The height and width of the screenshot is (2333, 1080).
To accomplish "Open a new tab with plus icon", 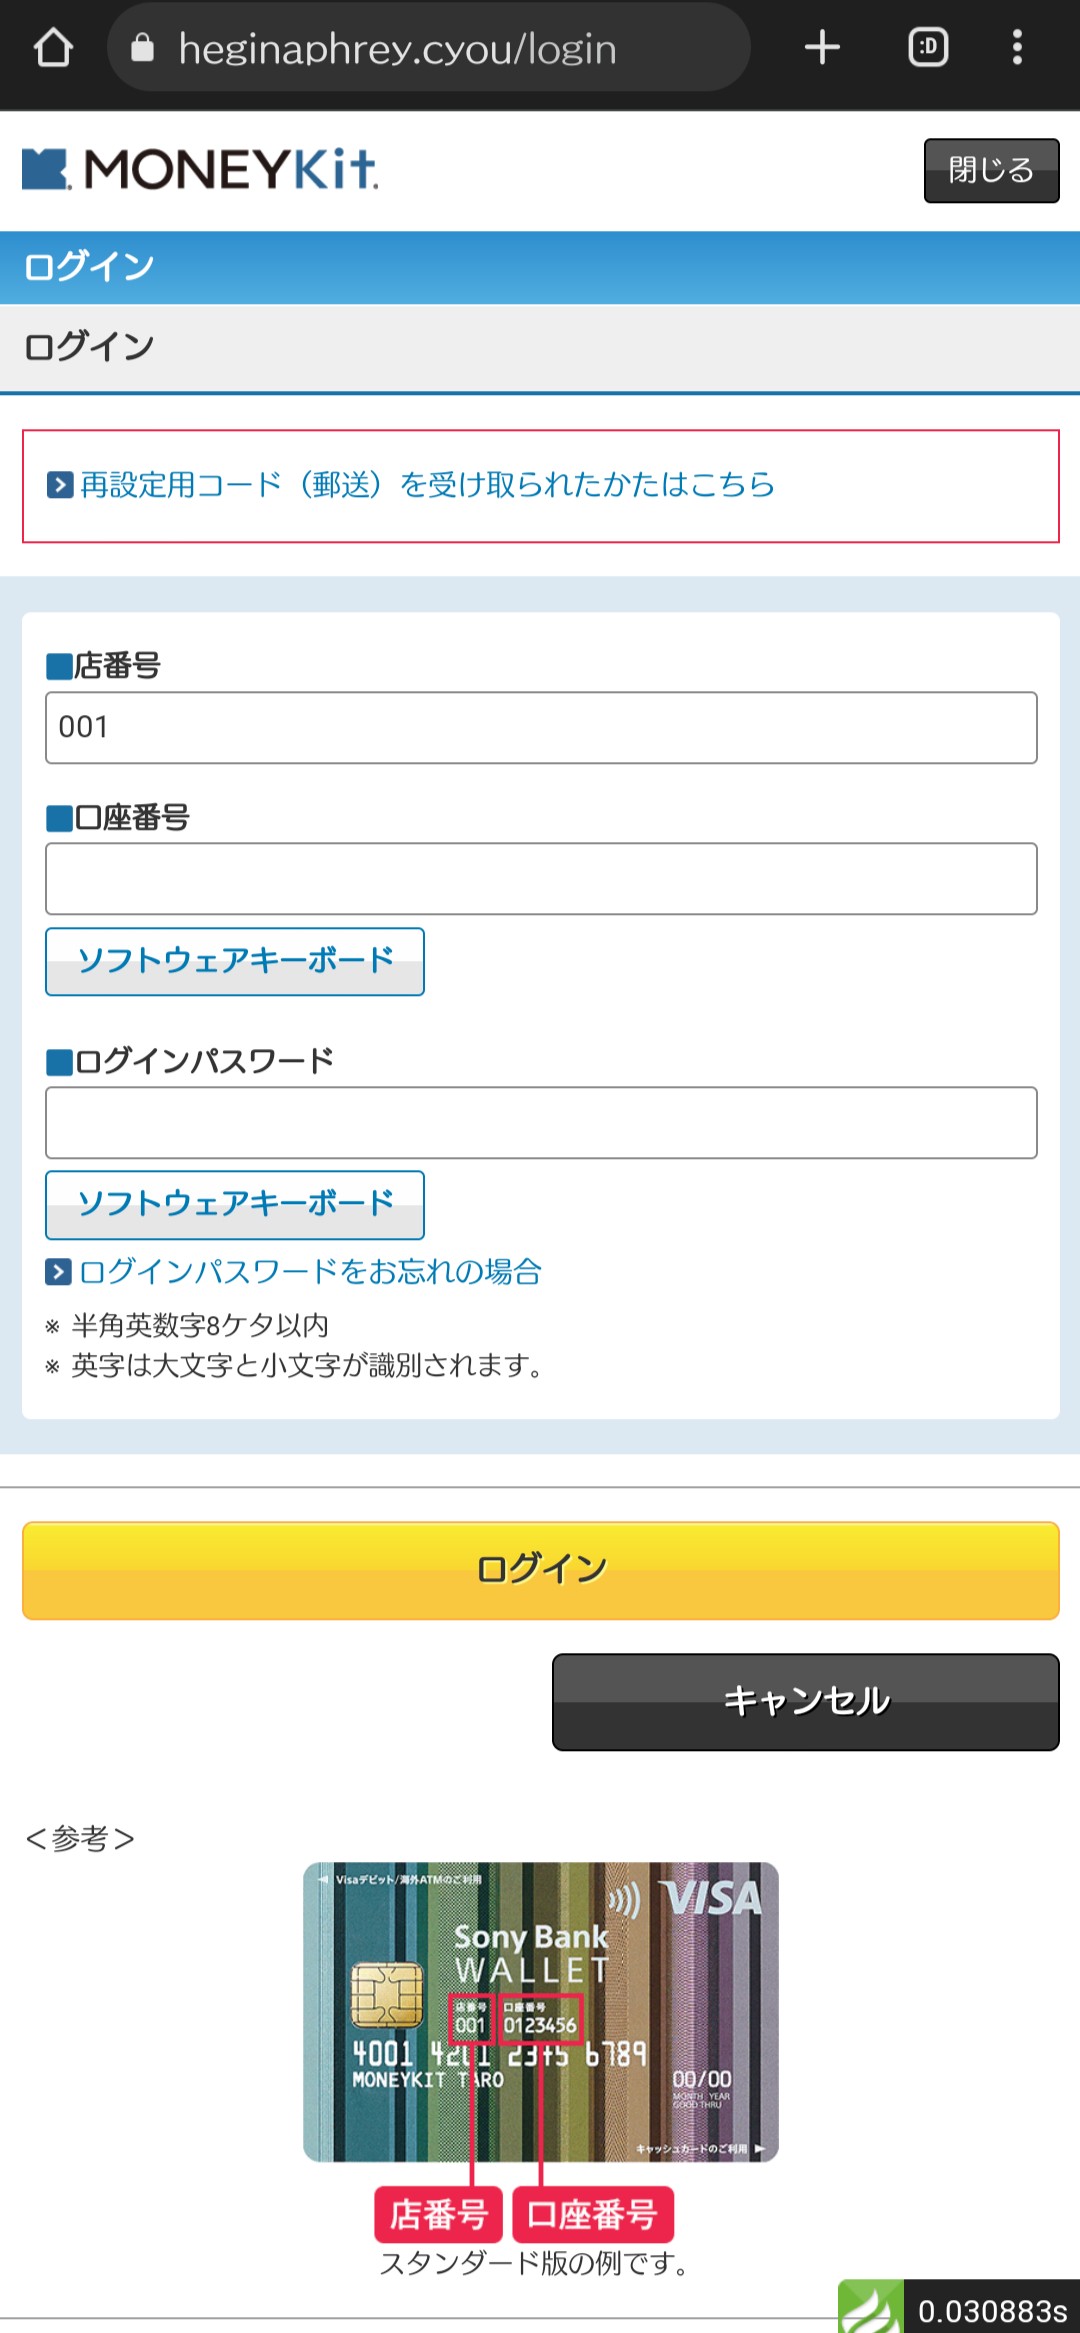I will click(822, 48).
